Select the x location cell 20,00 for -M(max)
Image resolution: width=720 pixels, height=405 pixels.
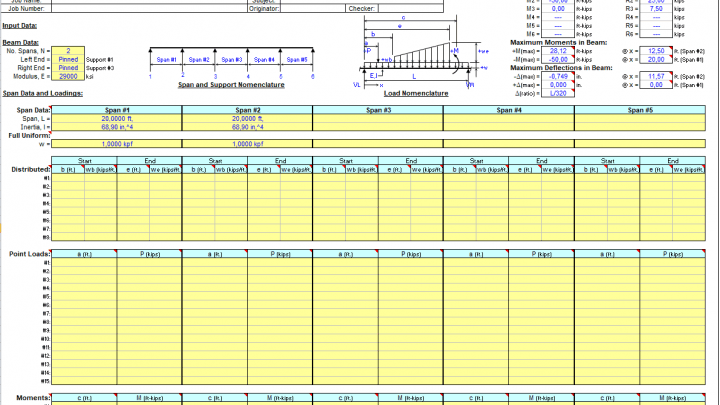(656, 59)
